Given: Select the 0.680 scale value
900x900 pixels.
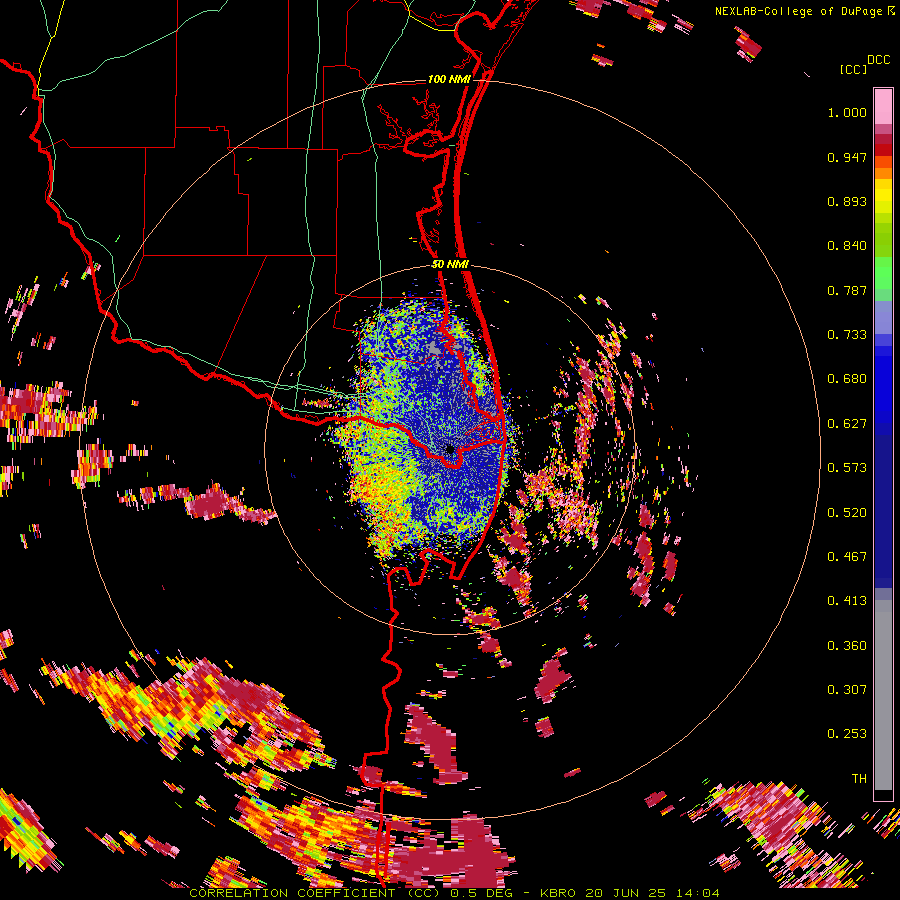Looking at the screenshot, I should coord(847,379).
